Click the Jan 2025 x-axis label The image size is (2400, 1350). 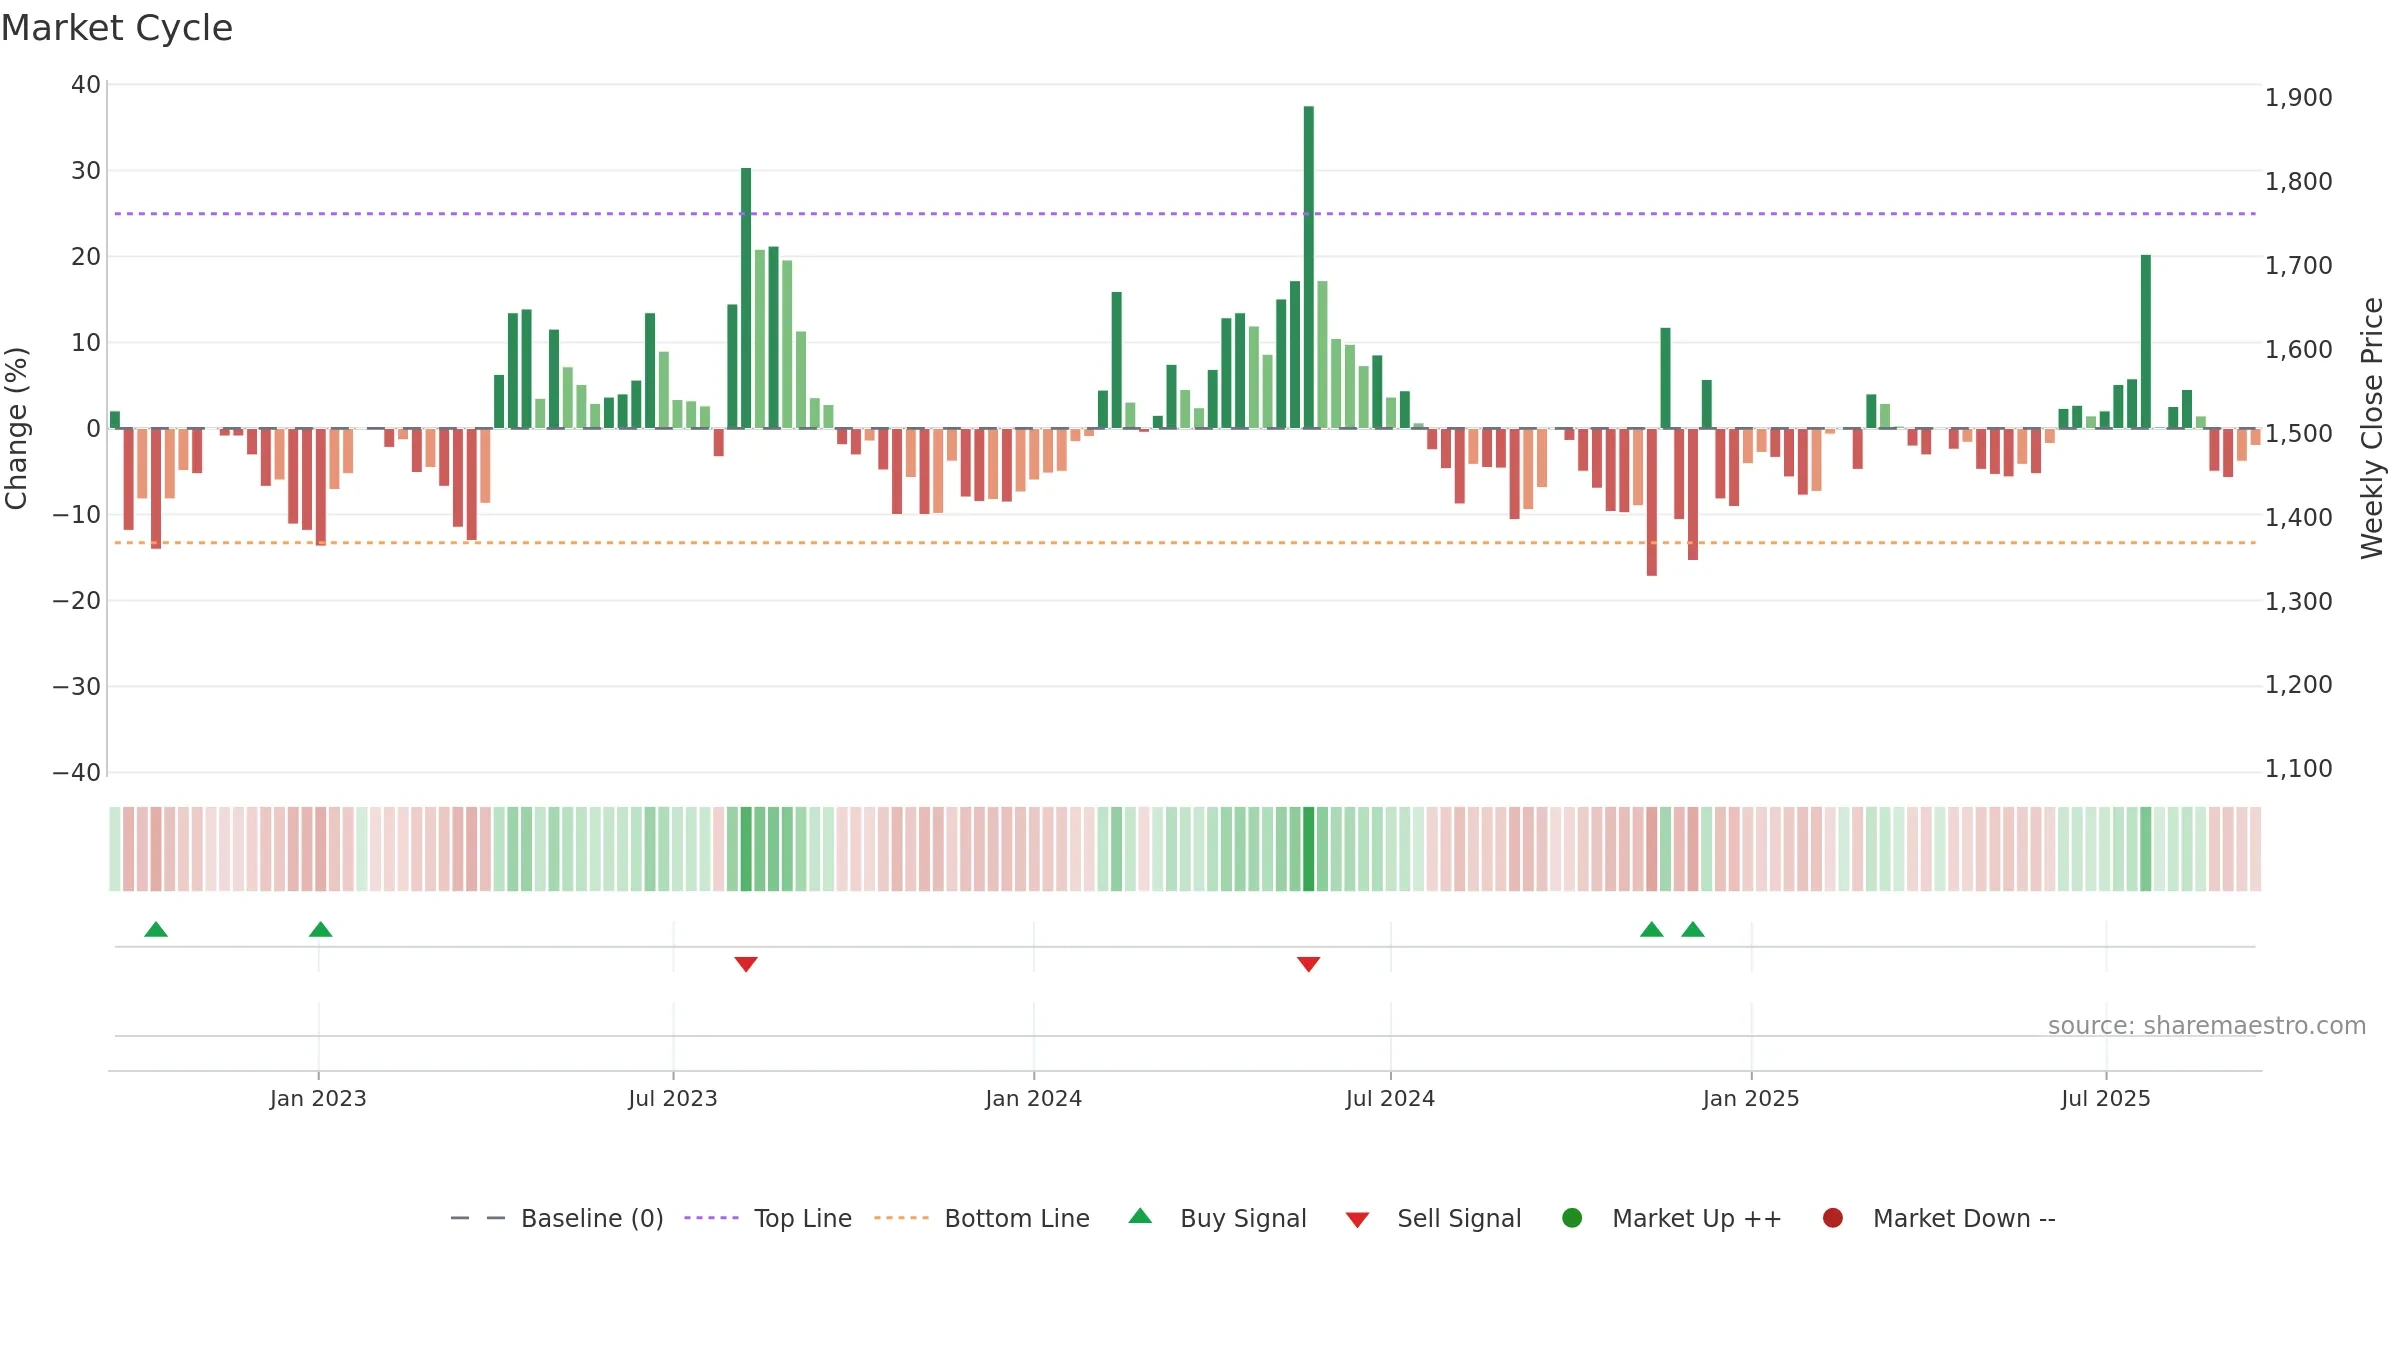(x=1751, y=1098)
